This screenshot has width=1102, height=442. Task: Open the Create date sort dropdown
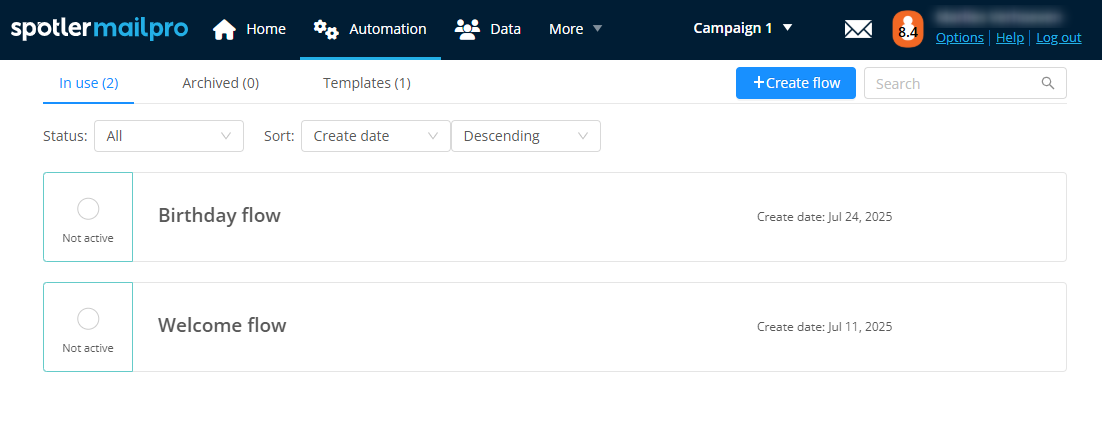click(x=375, y=136)
